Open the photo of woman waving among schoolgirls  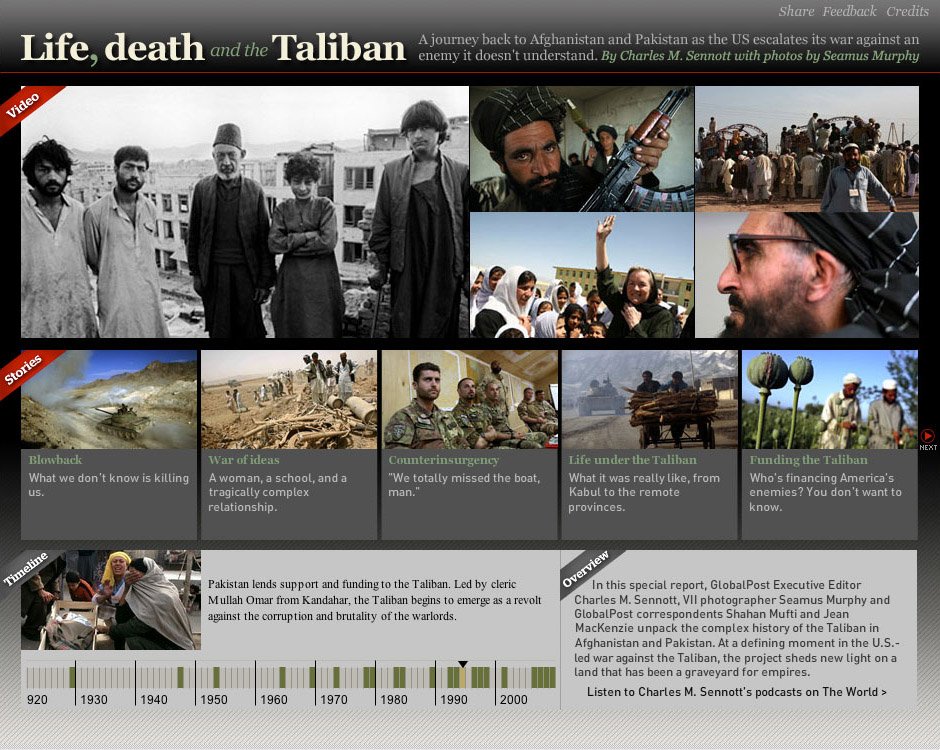pyautogui.click(x=582, y=275)
